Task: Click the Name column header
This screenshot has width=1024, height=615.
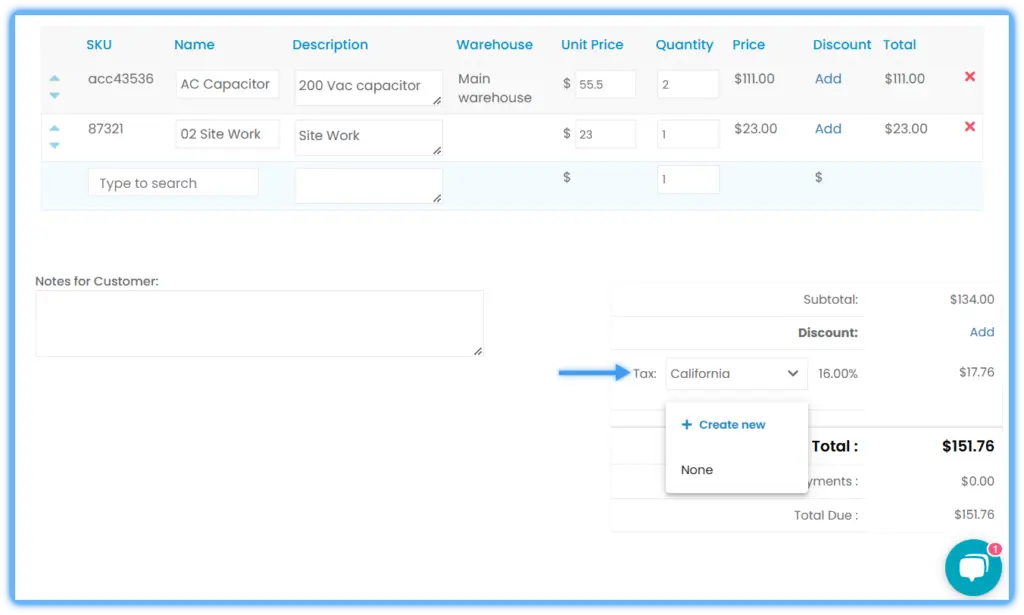Action: [194, 44]
